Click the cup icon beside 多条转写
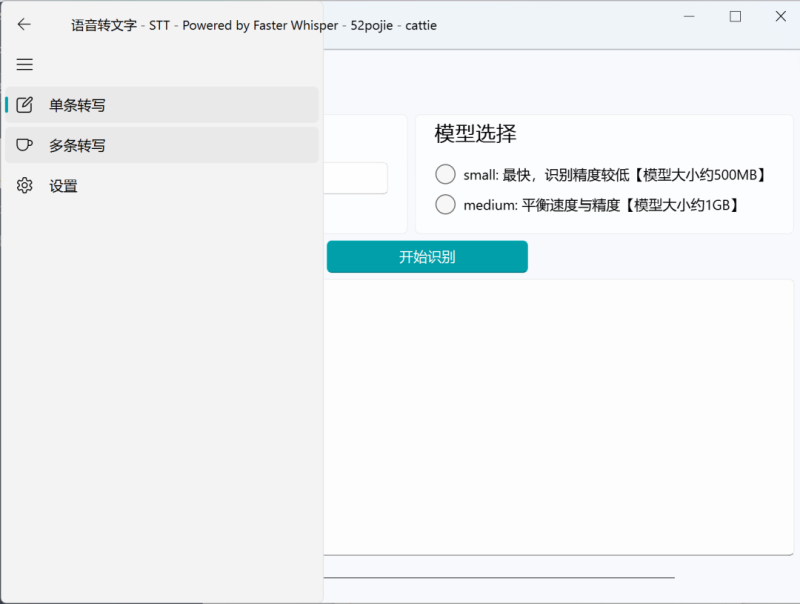 point(24,145)
